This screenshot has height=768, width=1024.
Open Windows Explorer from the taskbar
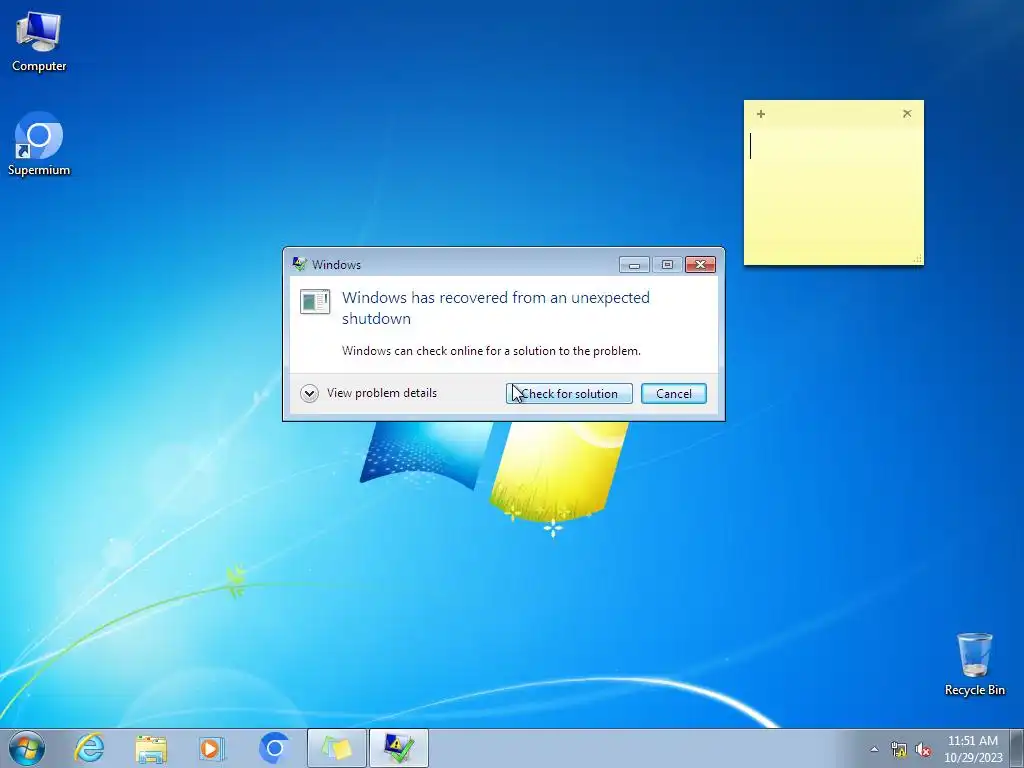[x=152, y=748]
